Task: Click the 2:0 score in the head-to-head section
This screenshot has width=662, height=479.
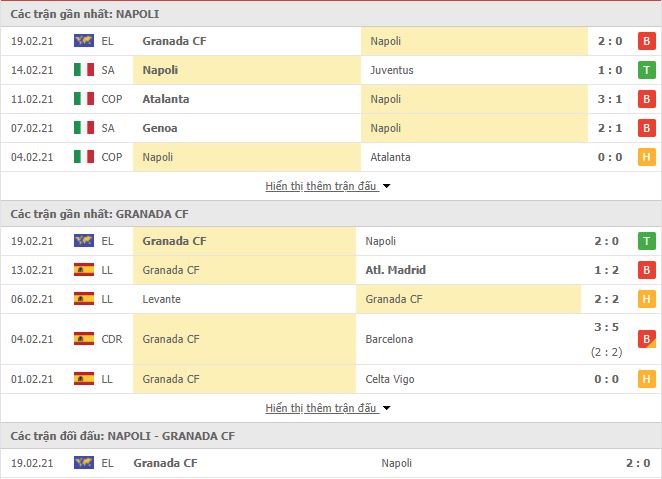Action: [638, 463]
